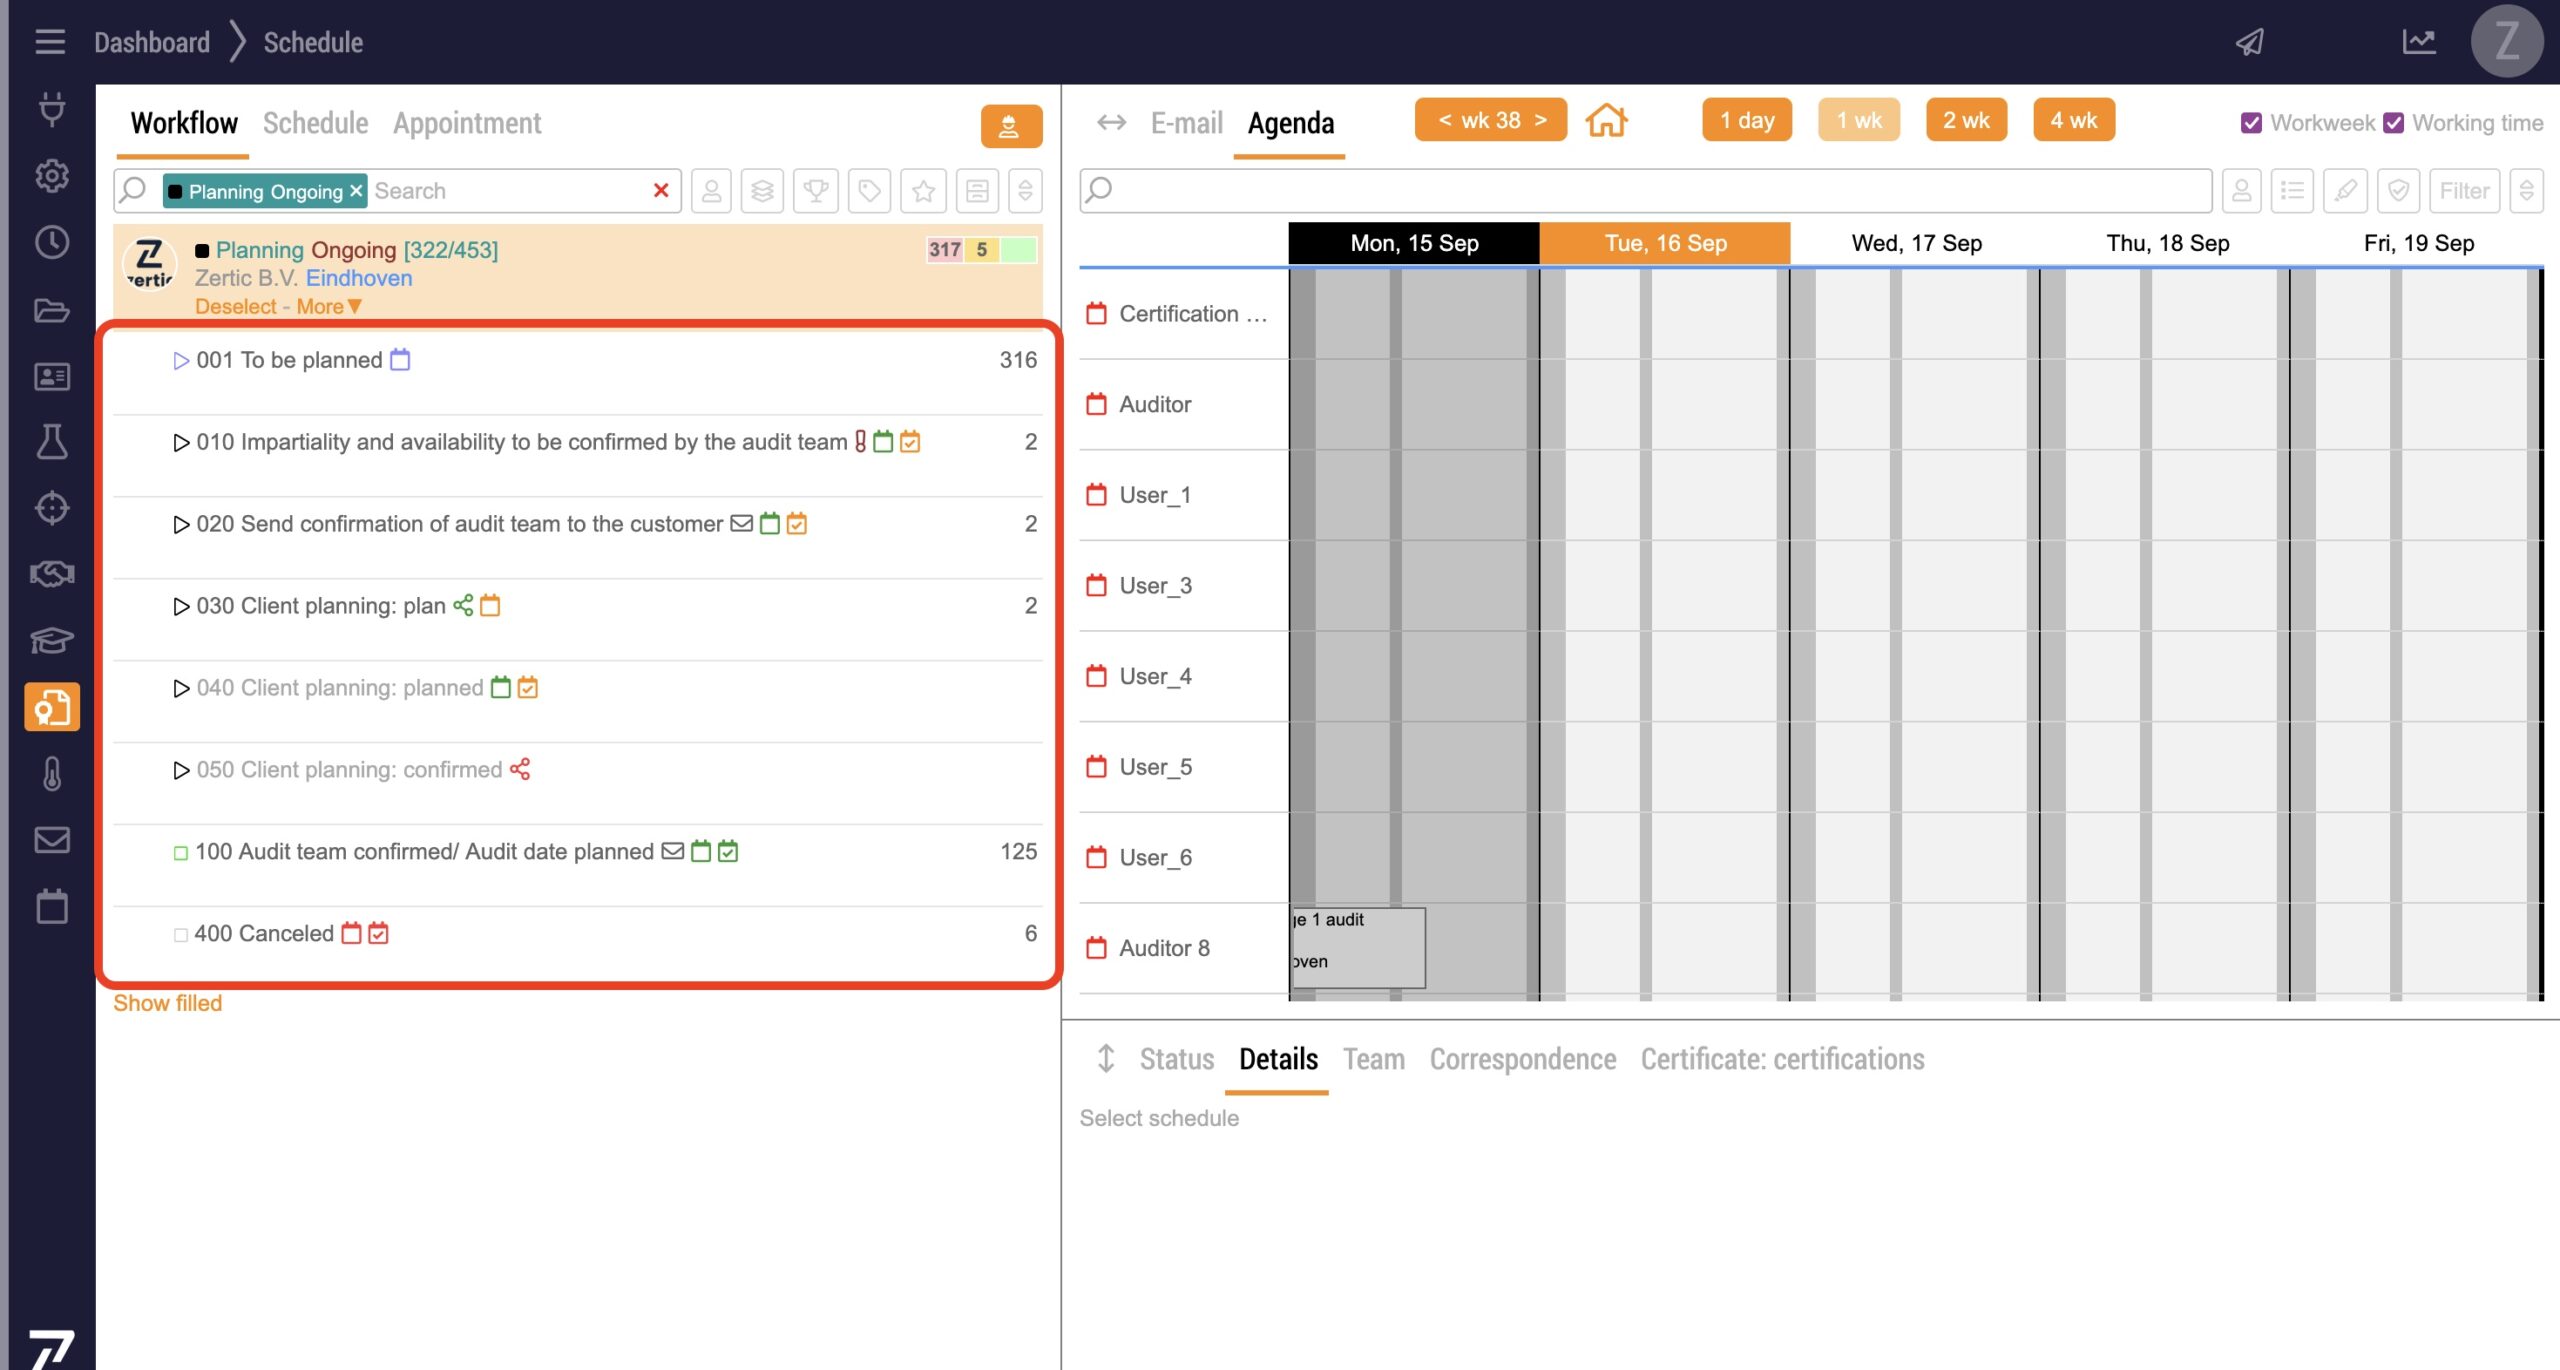
Task: Click the tag filter icon in workflow toolbar
Action: click(869, 190)
